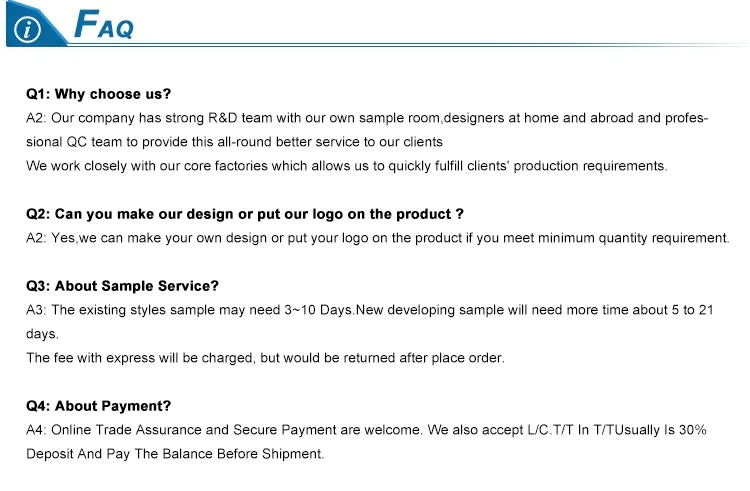Image resolution: width=750 pixels, height=491 pixels.
Task: Select the 'Q4: About Payment?' heading
Action: pyautogui.click(x=98, y=406)
